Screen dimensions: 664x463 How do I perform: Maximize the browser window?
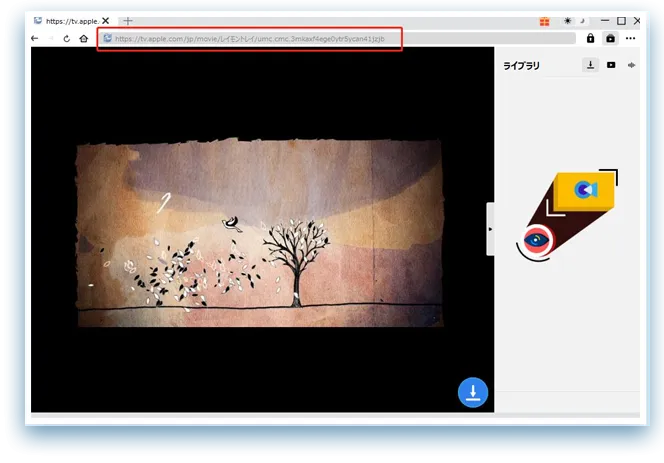(621, 21)
